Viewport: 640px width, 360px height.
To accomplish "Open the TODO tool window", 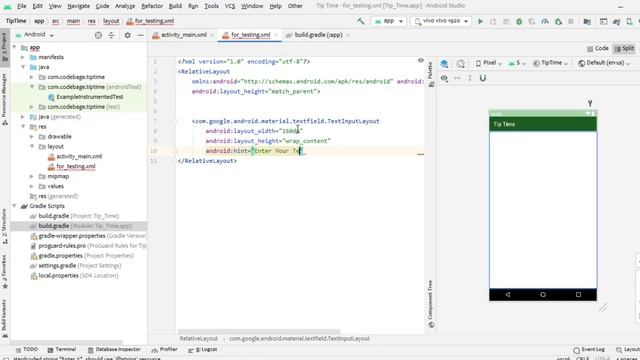I will [27, 350].
